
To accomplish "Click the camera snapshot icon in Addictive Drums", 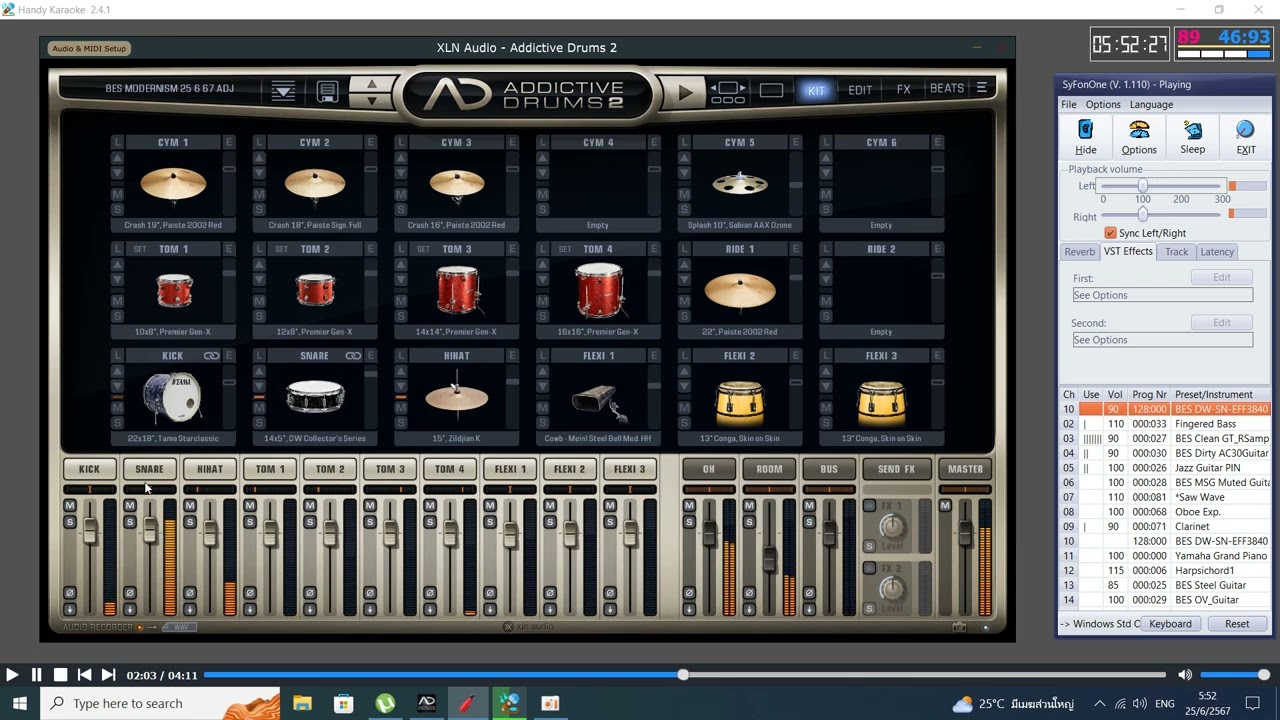I will coord(959,627).
